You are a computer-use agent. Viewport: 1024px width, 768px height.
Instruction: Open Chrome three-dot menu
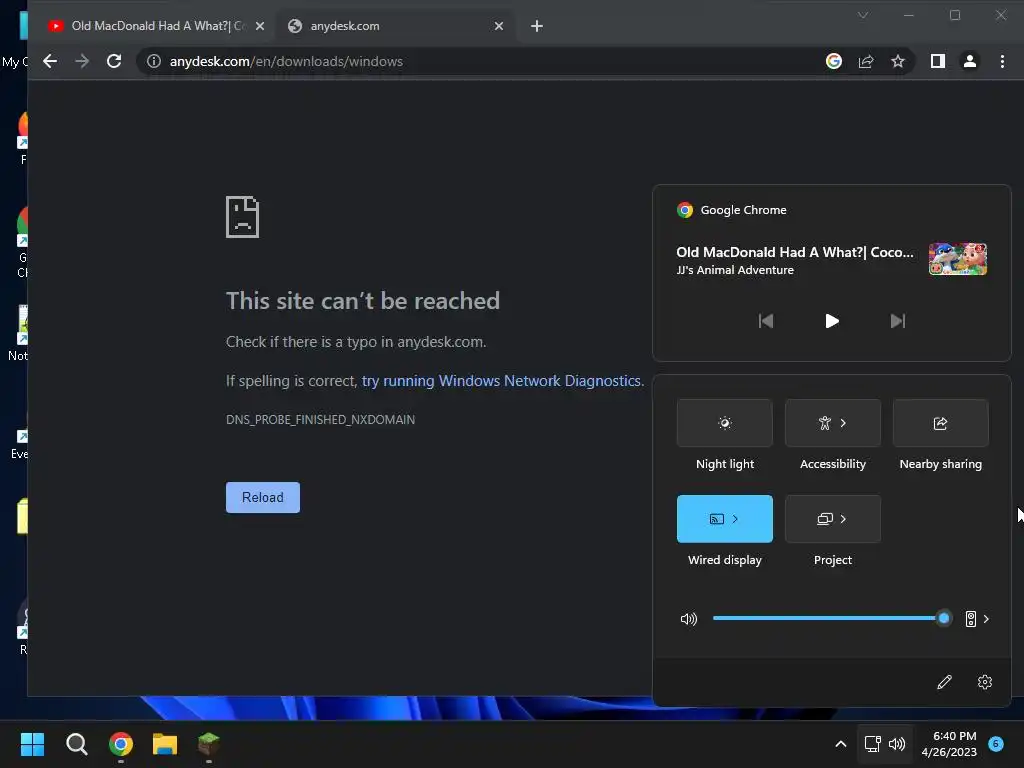(x=1002, y=61)
